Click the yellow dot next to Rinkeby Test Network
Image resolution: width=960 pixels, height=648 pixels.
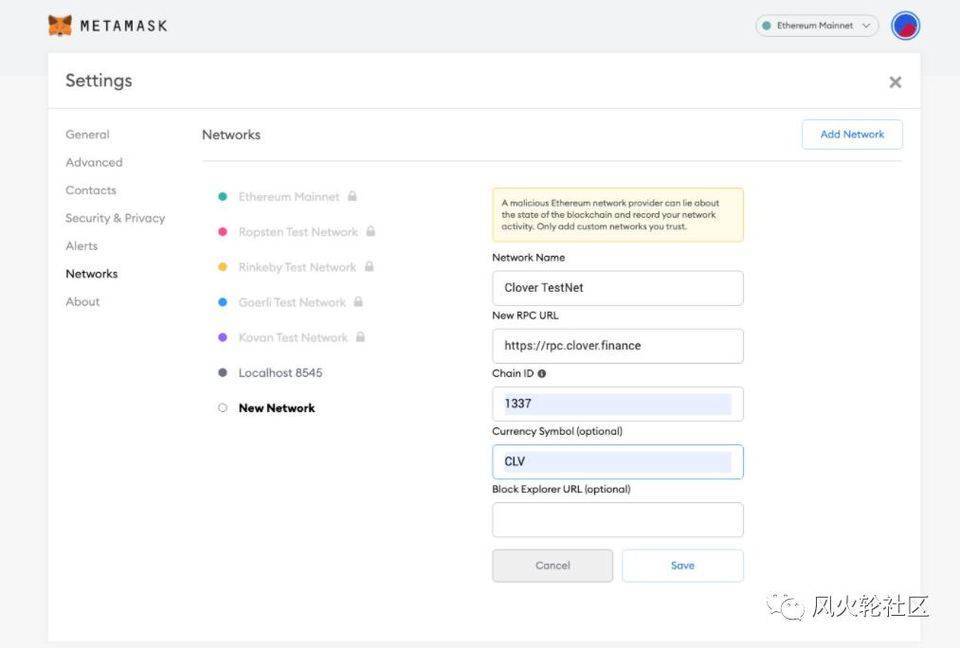point(223,267)
